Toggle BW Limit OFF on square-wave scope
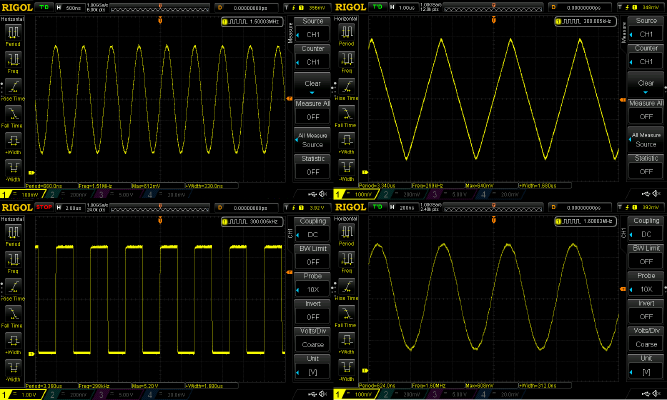The image size is (667, 400). click(x=313, y=257)
